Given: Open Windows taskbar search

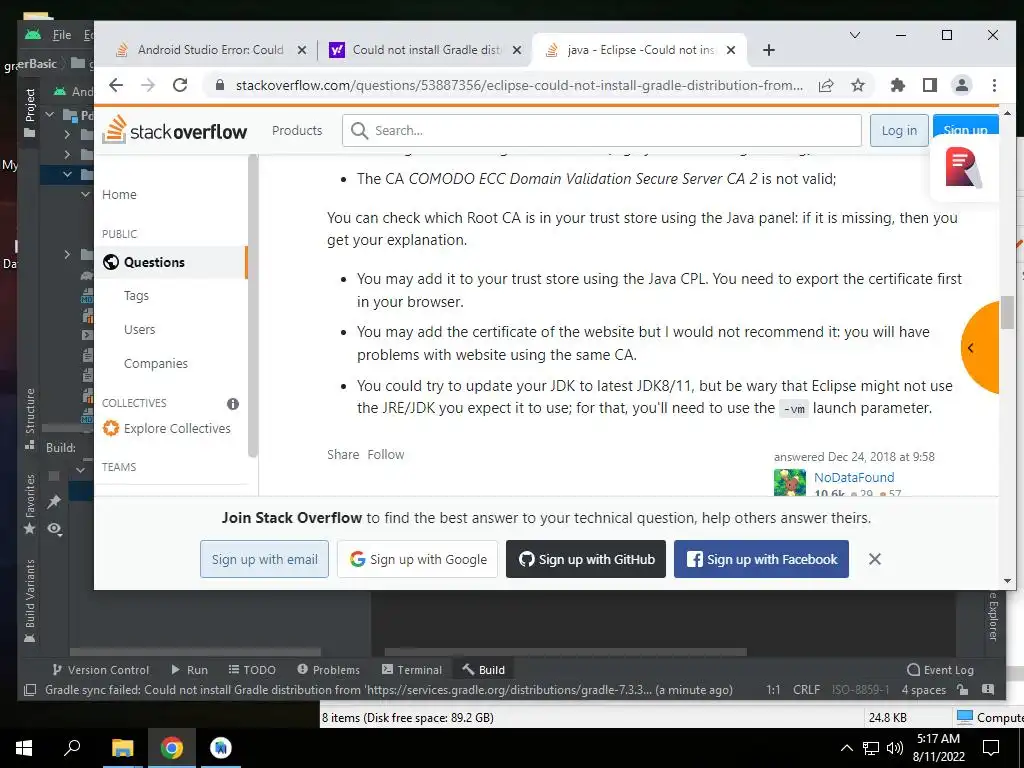Looking at the screenshot, I should tap(72, 748).
